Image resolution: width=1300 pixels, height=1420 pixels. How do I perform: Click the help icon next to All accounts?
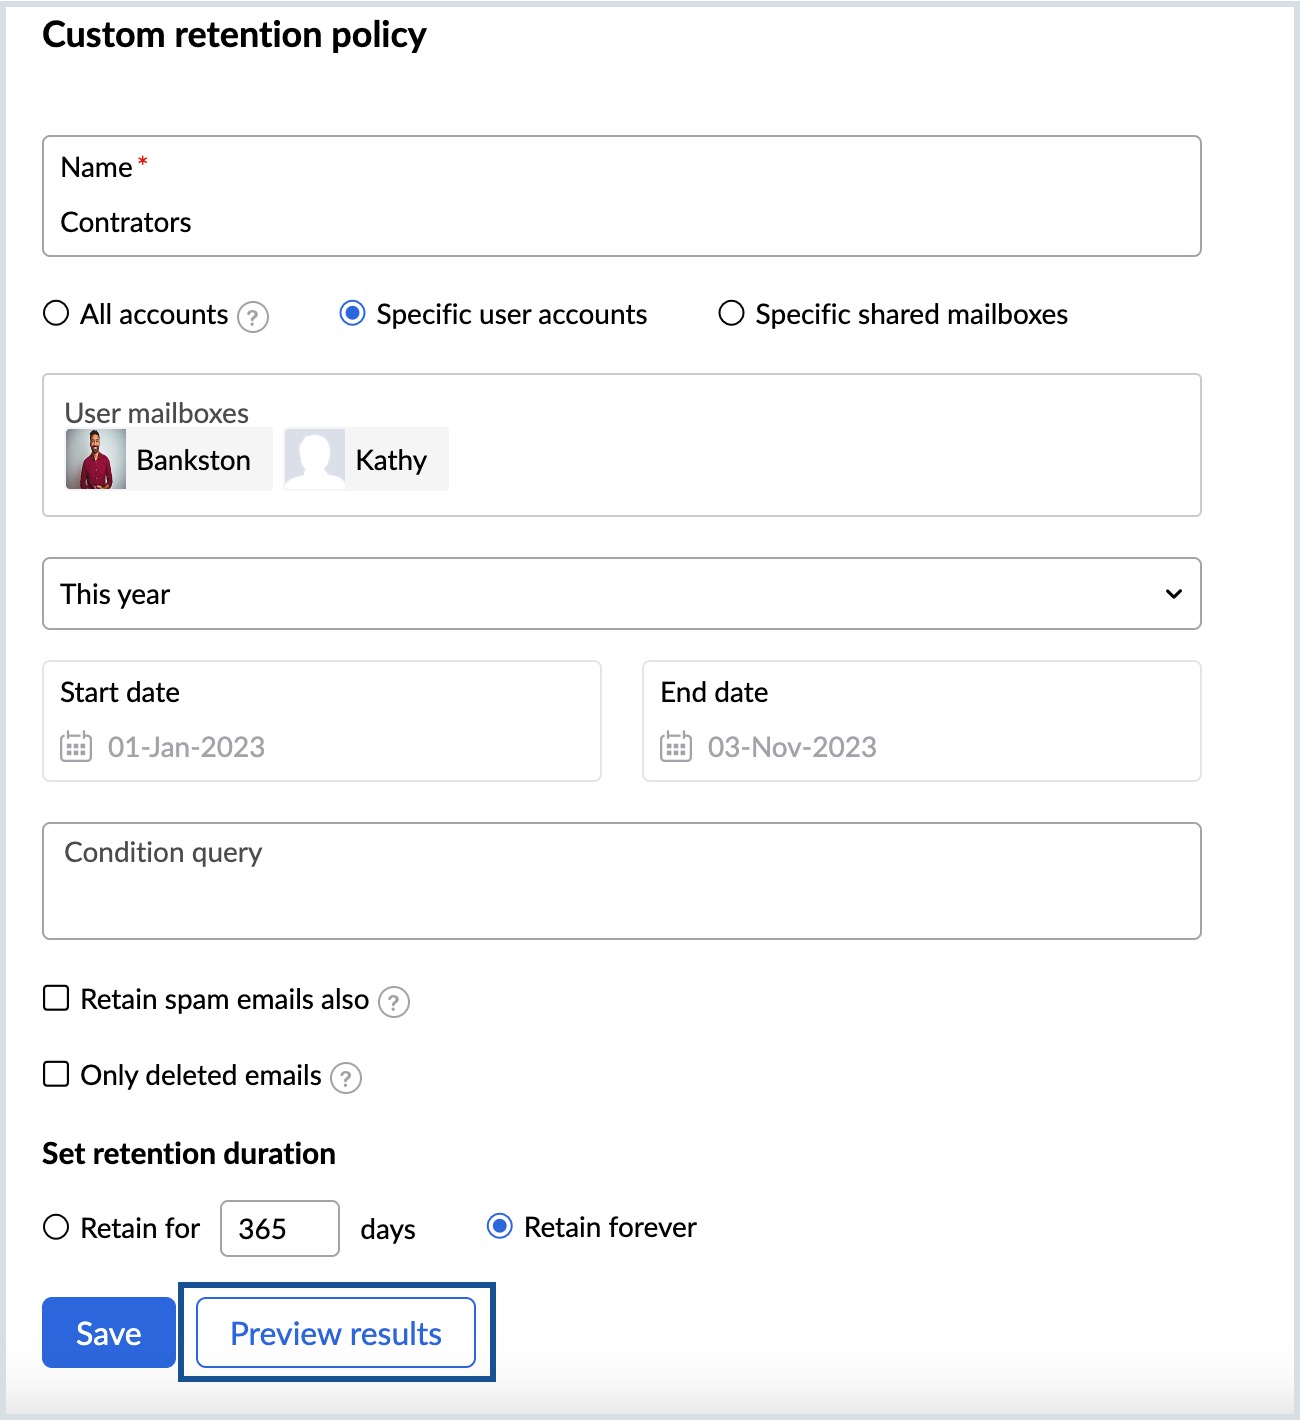(253, 317)
